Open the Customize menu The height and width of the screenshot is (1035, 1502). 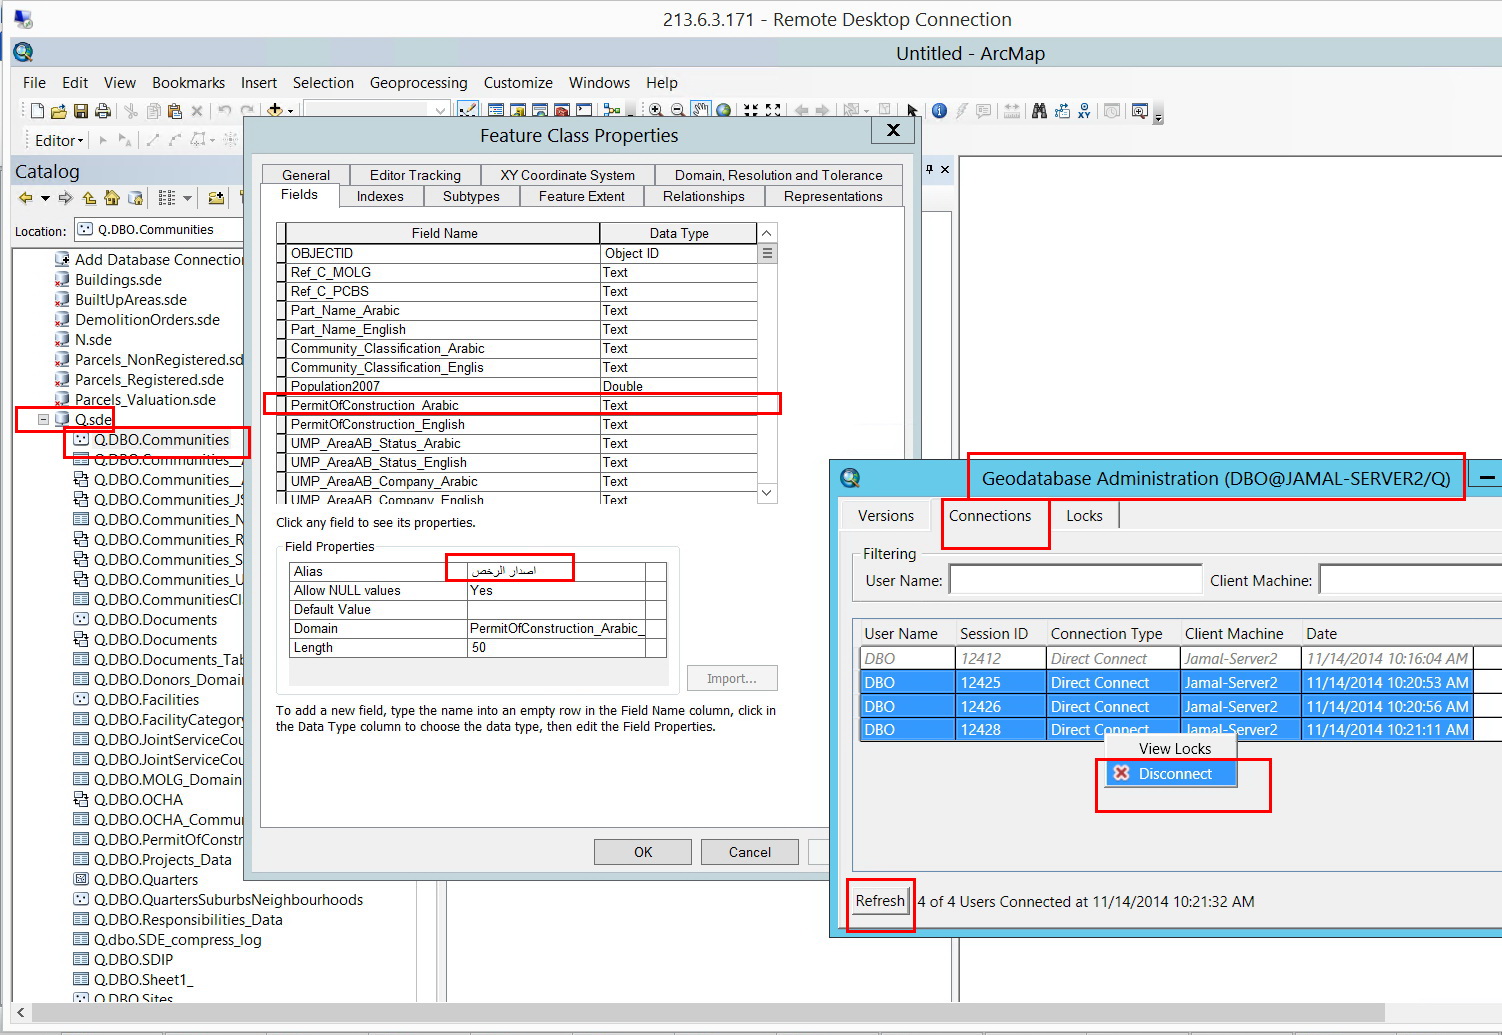[518, 83]
